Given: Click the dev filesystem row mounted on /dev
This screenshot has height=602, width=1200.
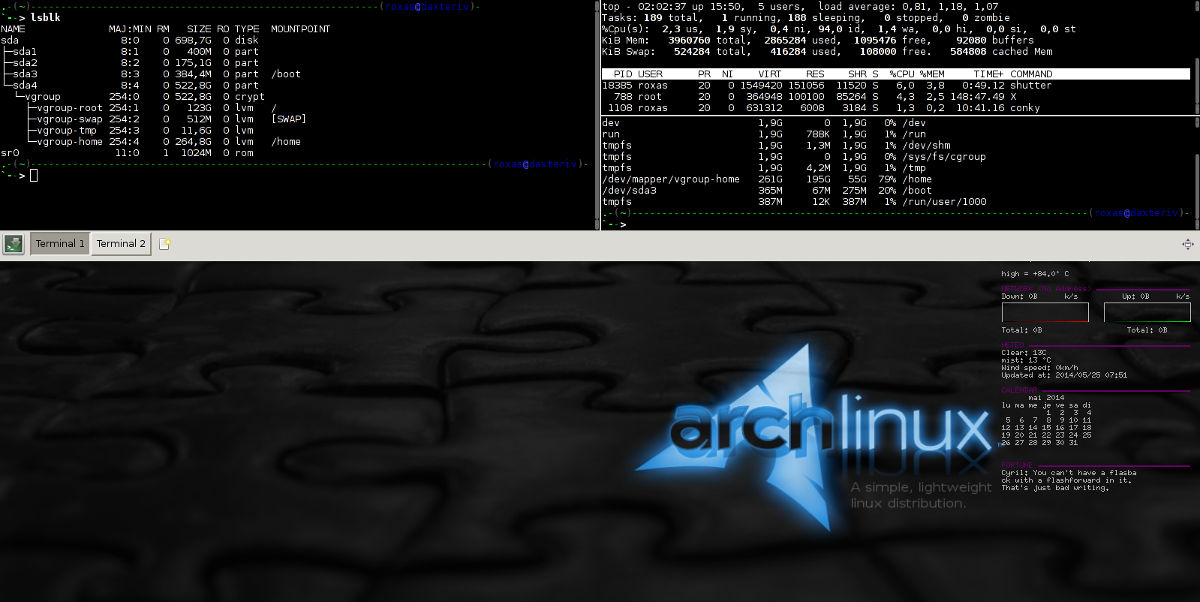Looking at the screenshot, I should [x=765, y=122].
